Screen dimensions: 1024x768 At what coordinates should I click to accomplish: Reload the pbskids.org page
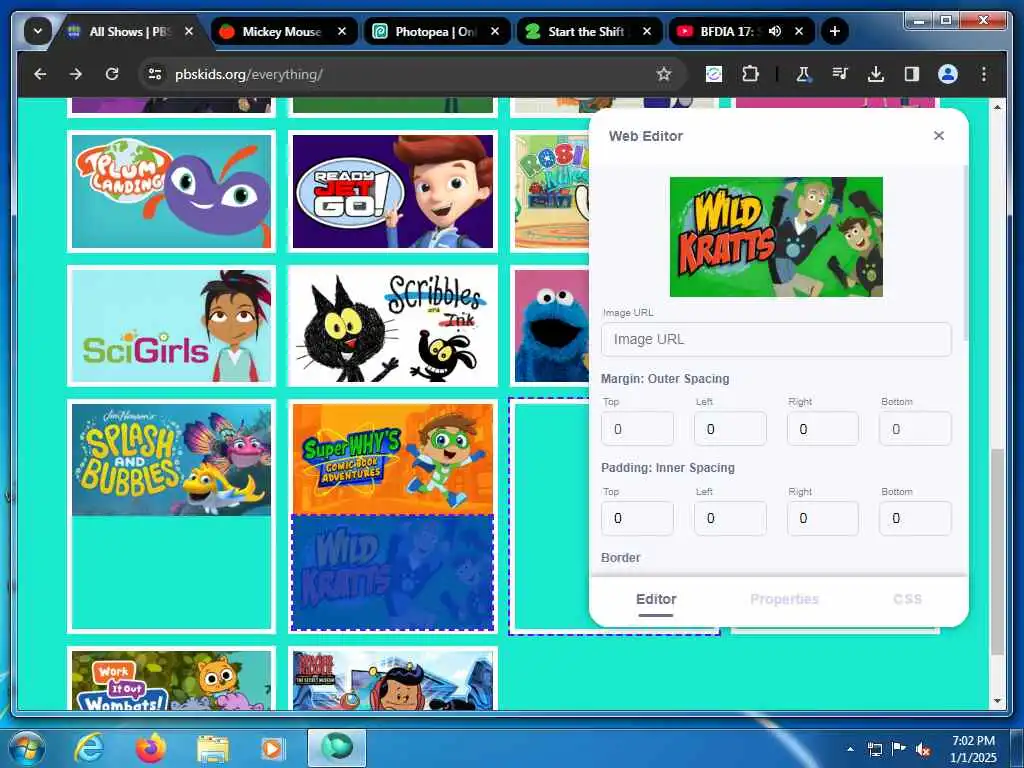112,74
